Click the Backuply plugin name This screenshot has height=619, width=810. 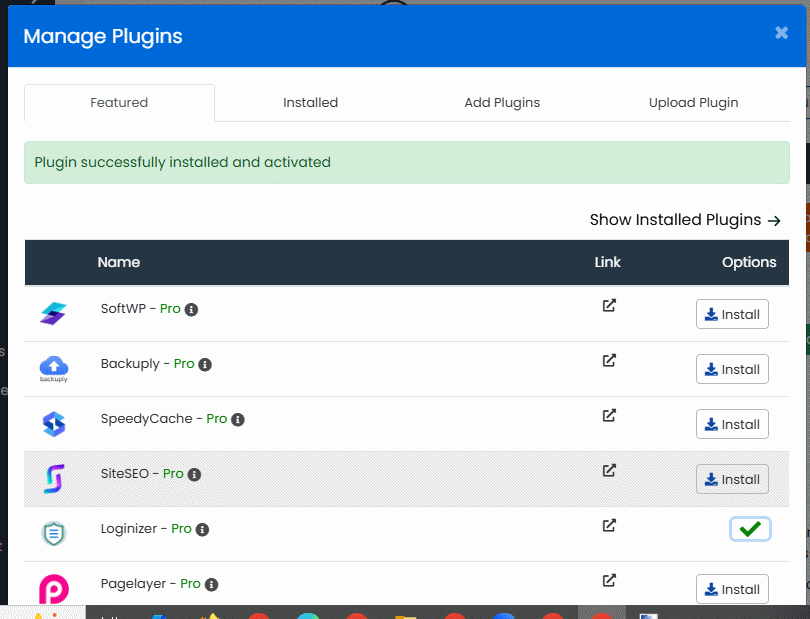point(130,364)
